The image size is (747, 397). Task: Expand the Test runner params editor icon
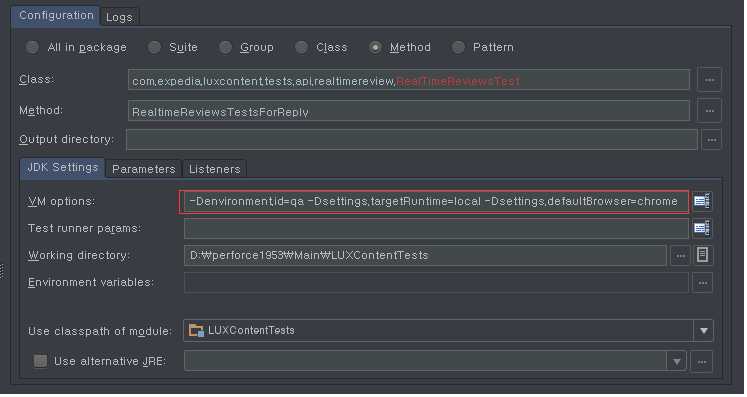[702, 228]
